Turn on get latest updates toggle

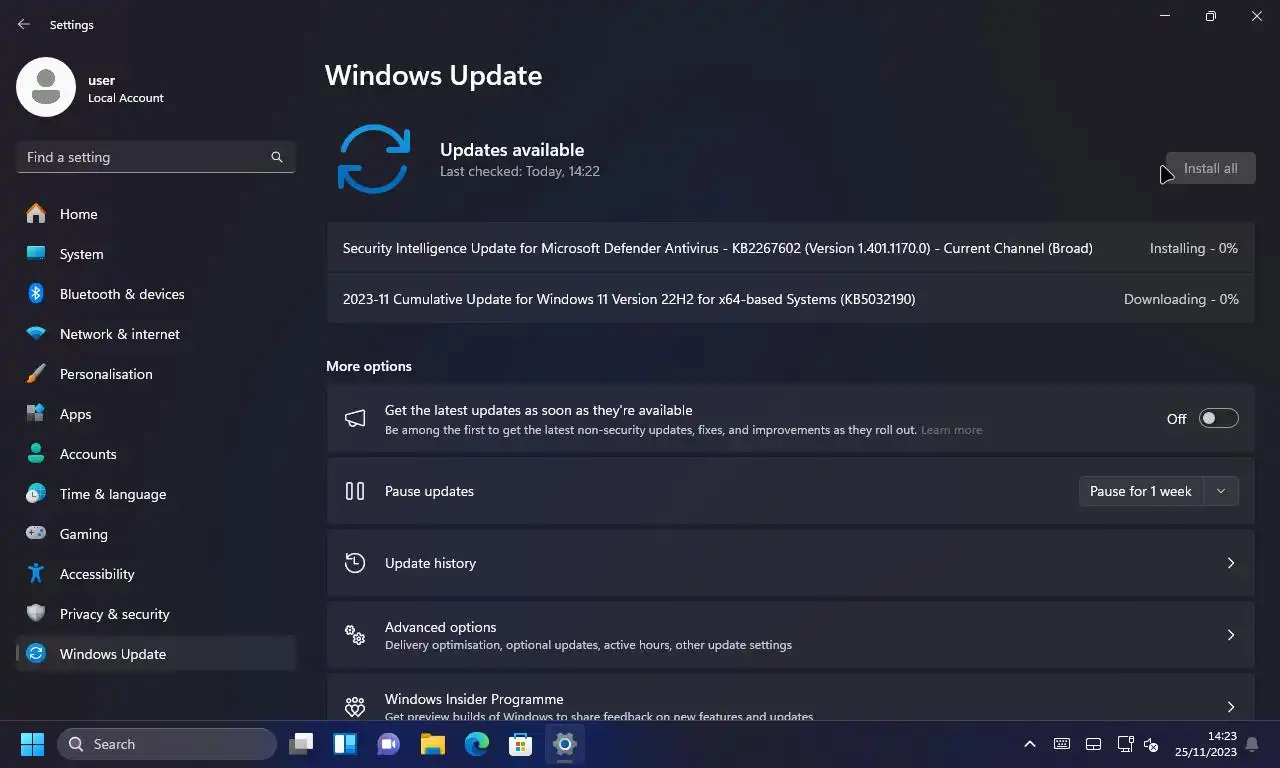click(1219, 419)
